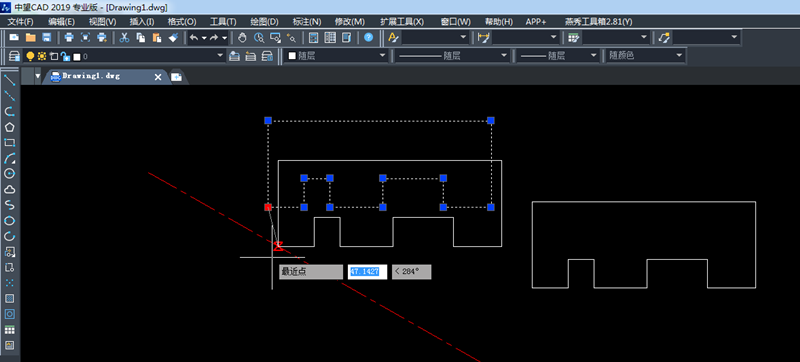Image resolution: width=800 pixels, height=362 pixels.
Task: Open the Tool Palettes icon
Action: tap(346, 37)
